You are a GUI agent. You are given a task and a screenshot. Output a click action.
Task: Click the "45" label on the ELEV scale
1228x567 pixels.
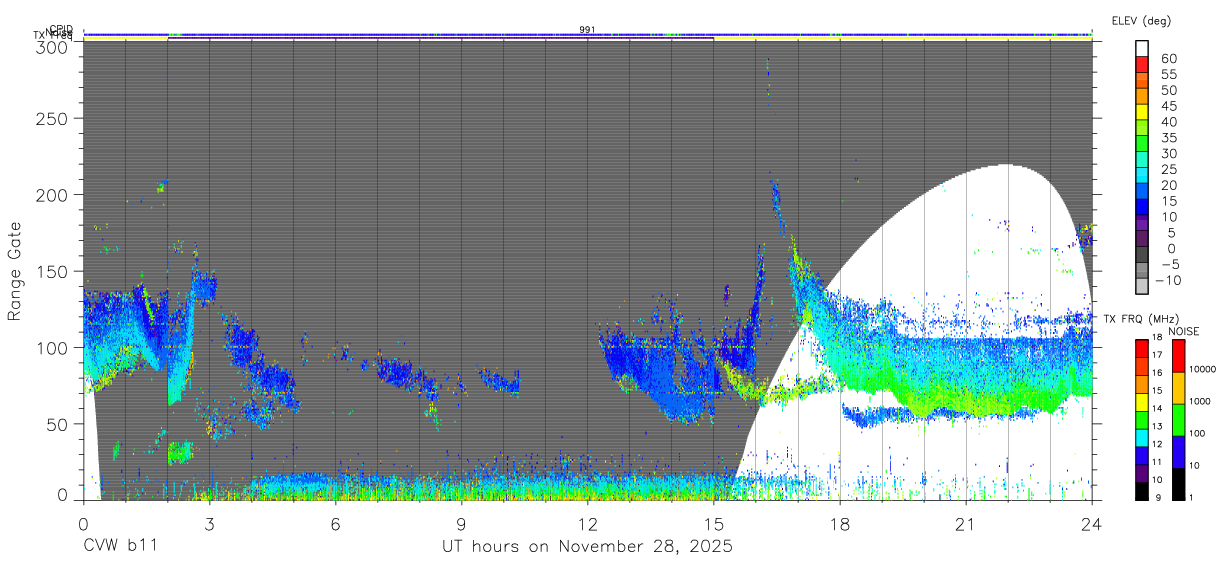coord(1167,106)
